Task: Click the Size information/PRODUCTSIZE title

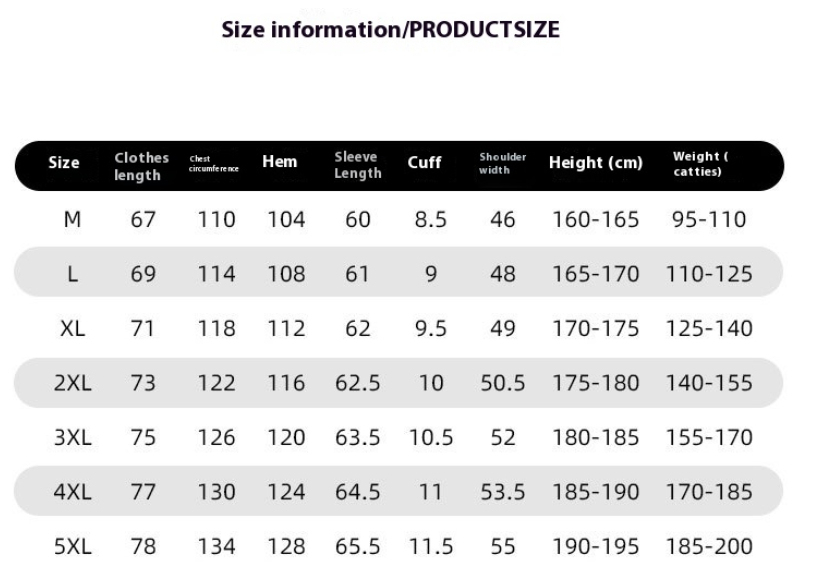Action: click(391, 30)
